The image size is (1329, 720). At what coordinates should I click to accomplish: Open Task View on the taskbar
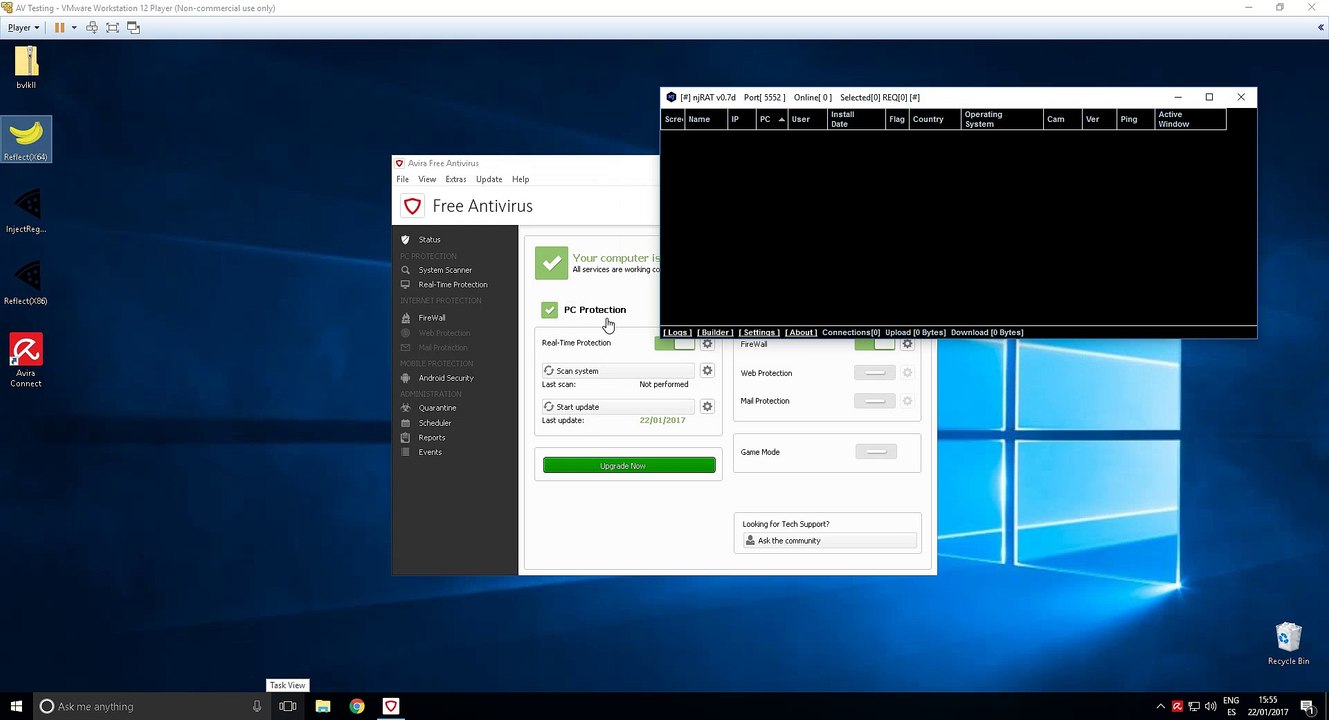click(x=287, y=706)
